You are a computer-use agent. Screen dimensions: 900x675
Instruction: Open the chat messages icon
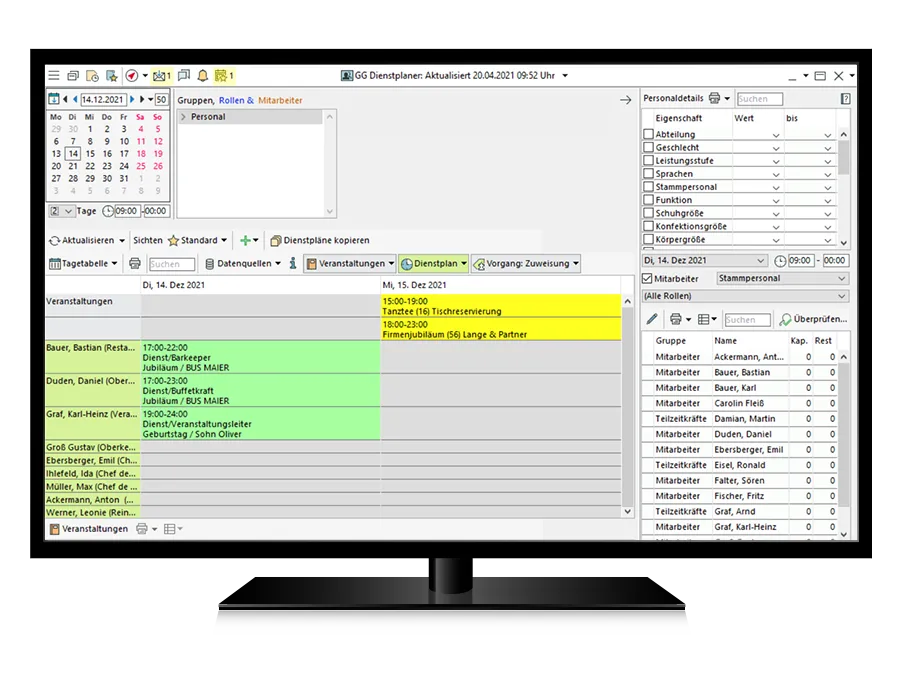183,75
